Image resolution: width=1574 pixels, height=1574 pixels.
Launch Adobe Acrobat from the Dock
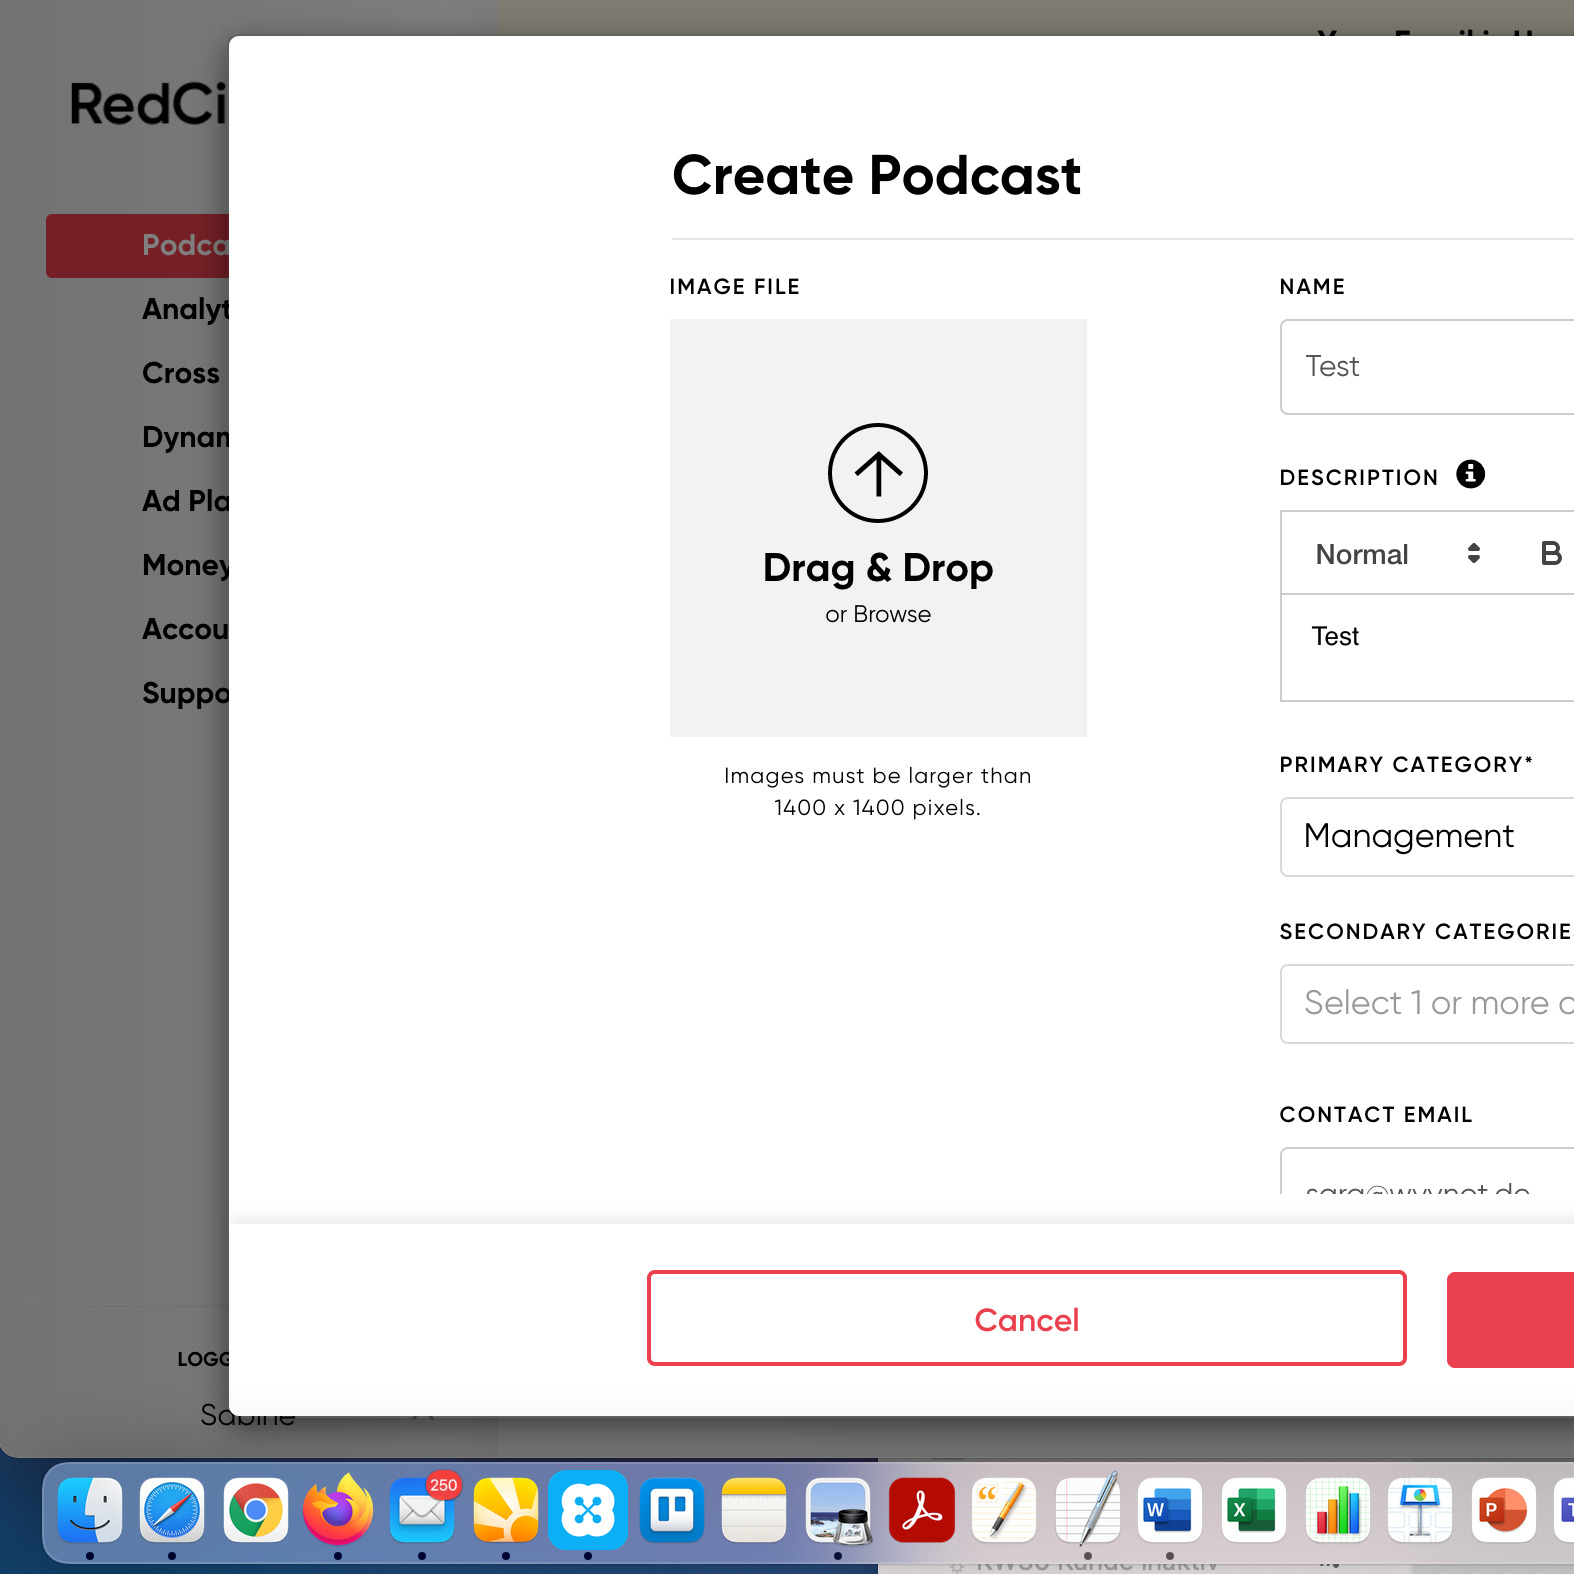click(921, 1510)
